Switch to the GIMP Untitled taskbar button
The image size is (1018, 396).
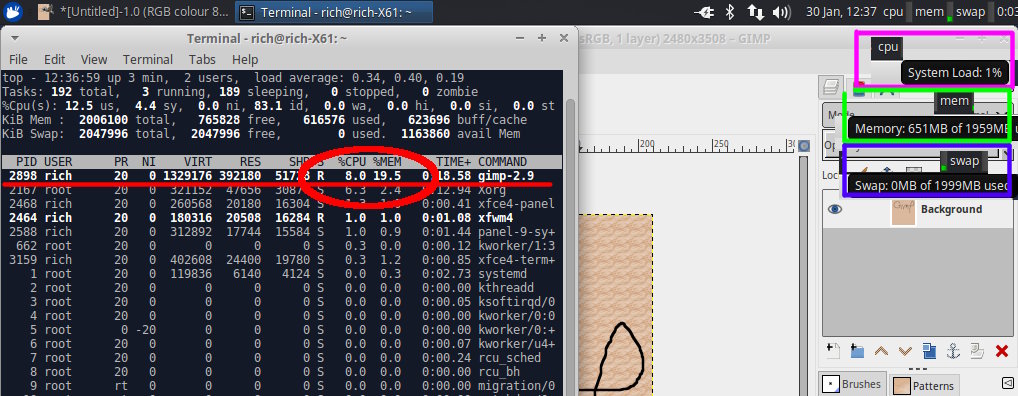(133, 12)
